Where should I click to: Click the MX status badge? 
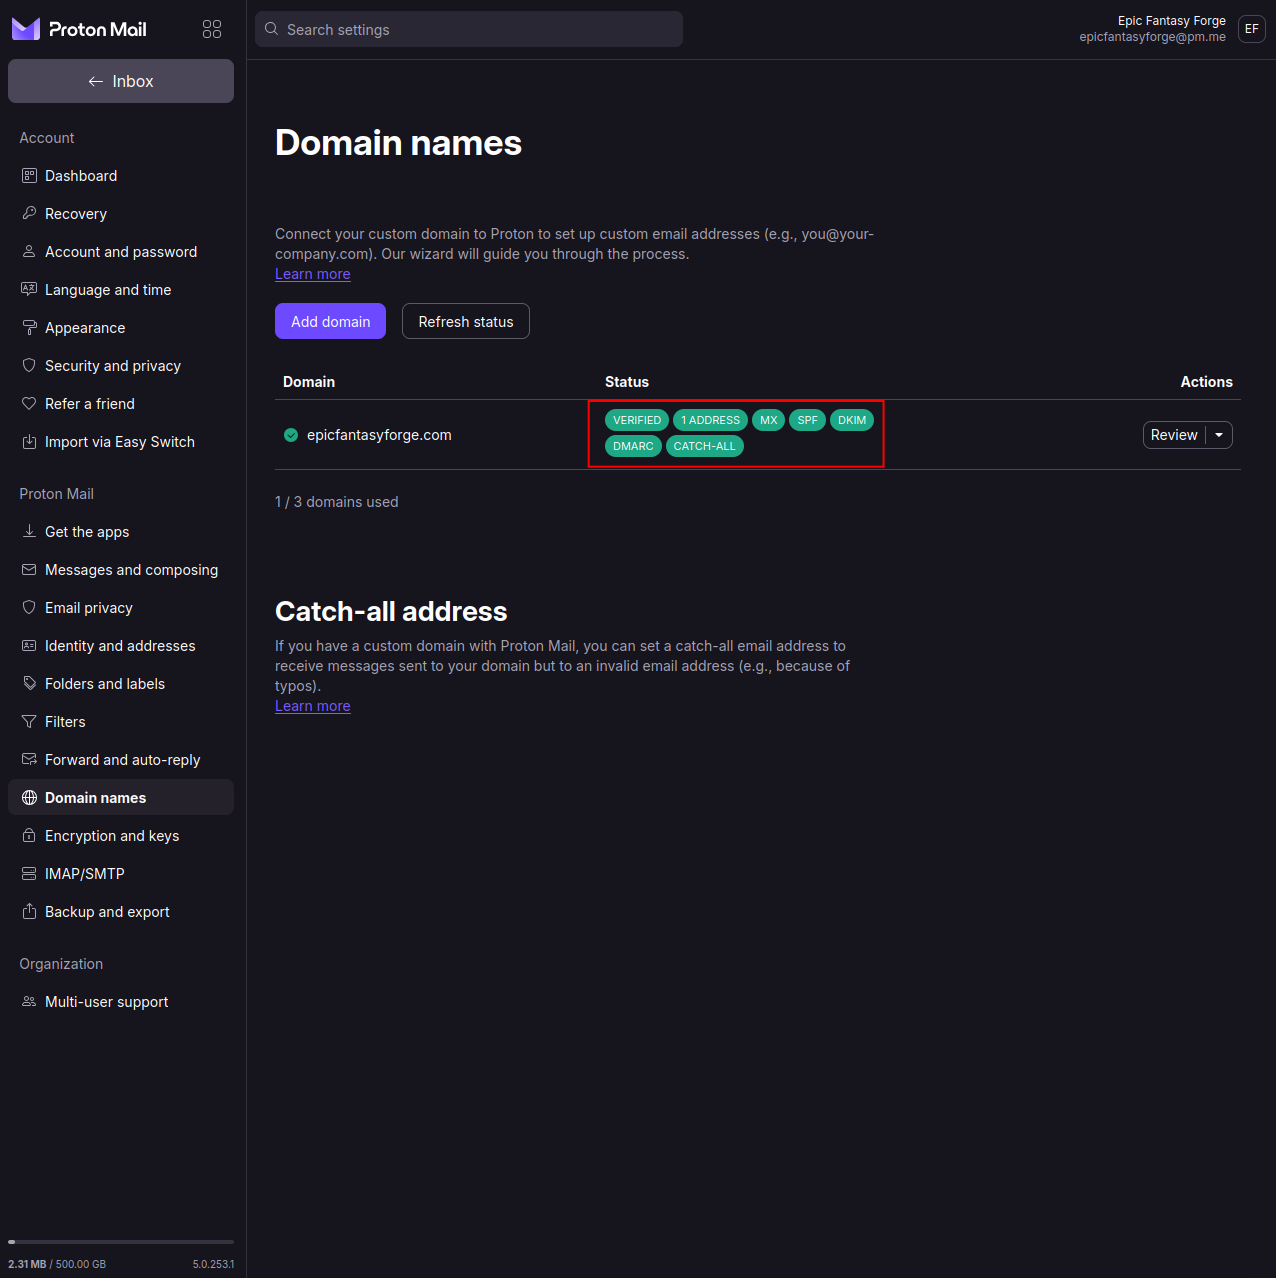(x=769, y=420)
